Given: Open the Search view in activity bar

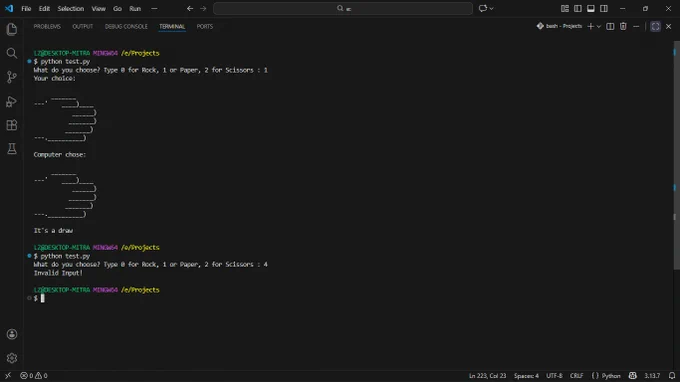Looking at the screenshot, I should 12,53.
